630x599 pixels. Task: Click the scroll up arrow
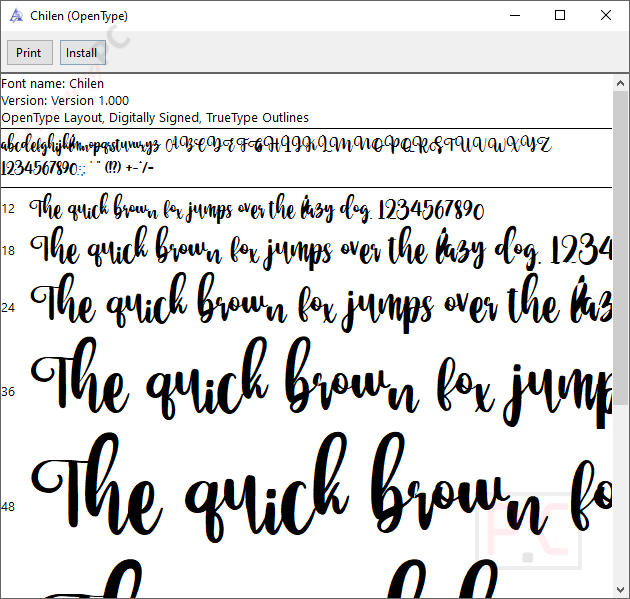click(x=620, y=83)
